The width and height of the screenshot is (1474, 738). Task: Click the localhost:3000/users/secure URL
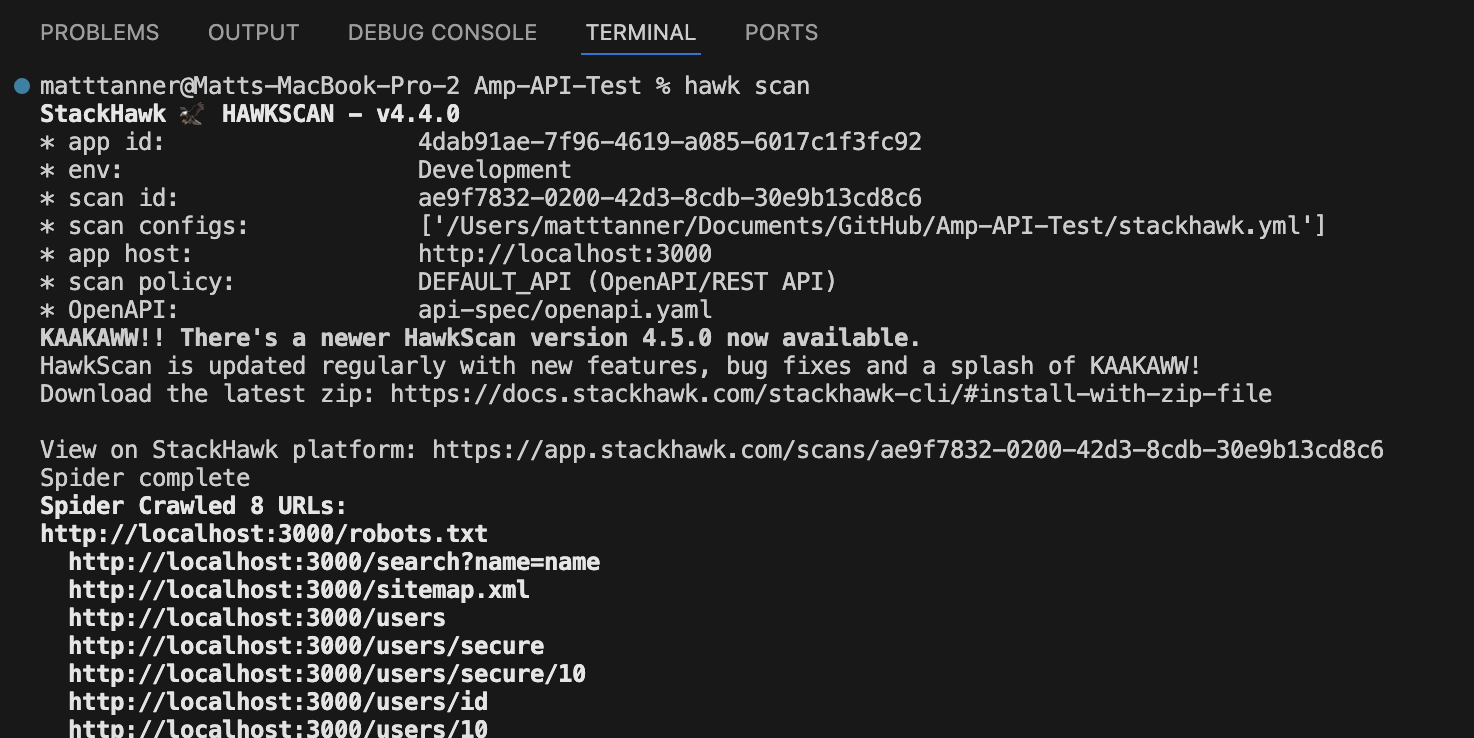point(306,646)
